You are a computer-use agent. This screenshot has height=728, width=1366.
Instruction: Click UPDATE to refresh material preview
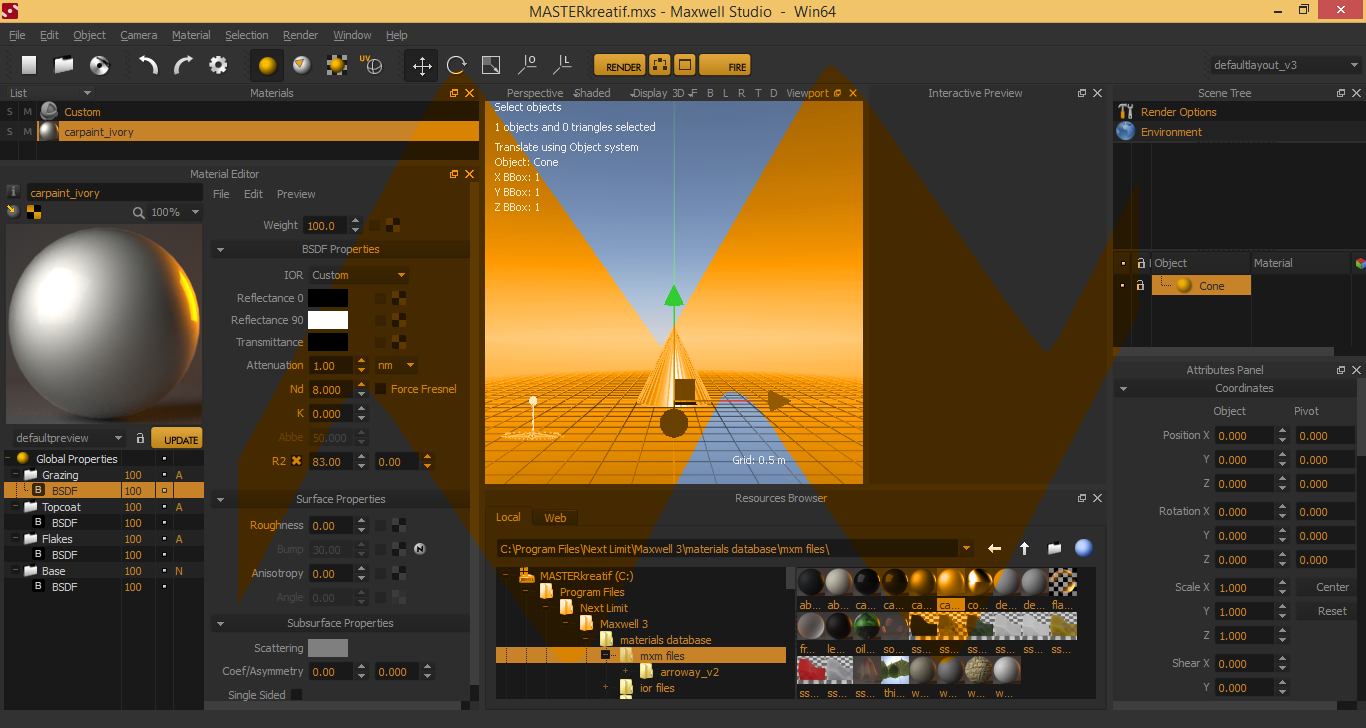[x=177, y=439]
